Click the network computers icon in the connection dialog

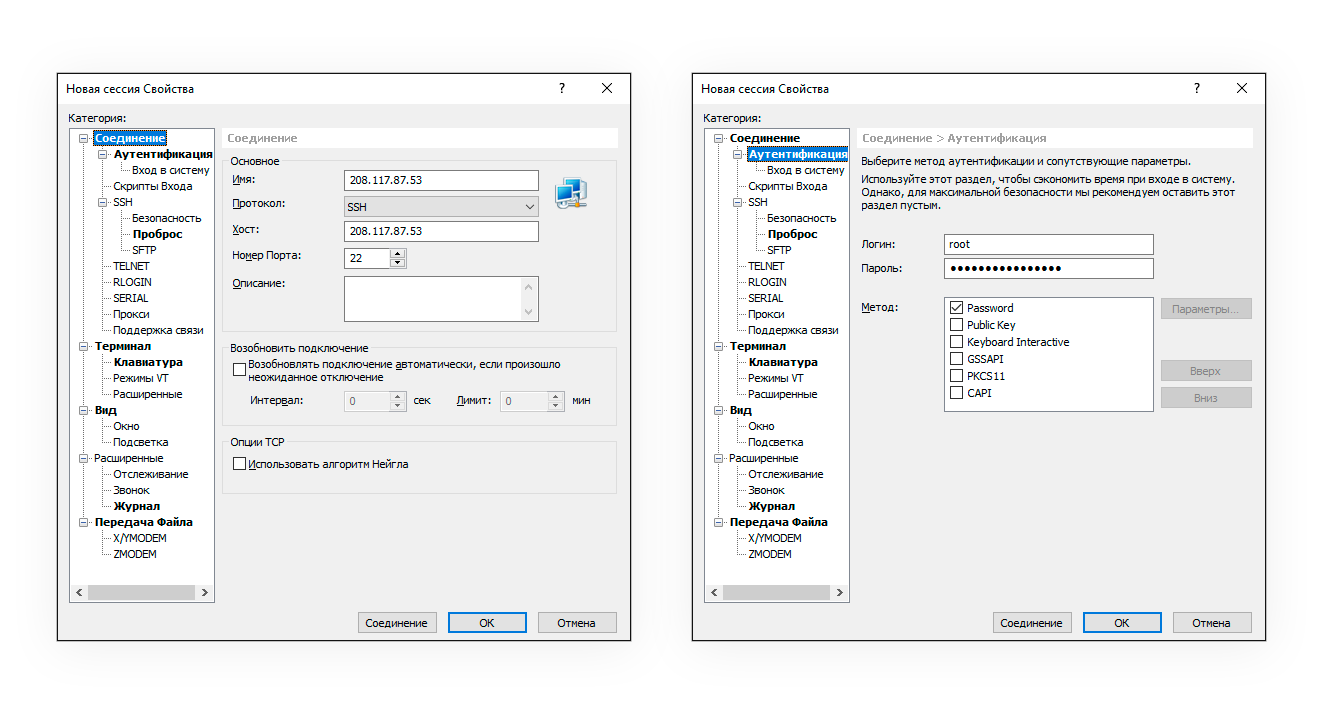(570, 194)
